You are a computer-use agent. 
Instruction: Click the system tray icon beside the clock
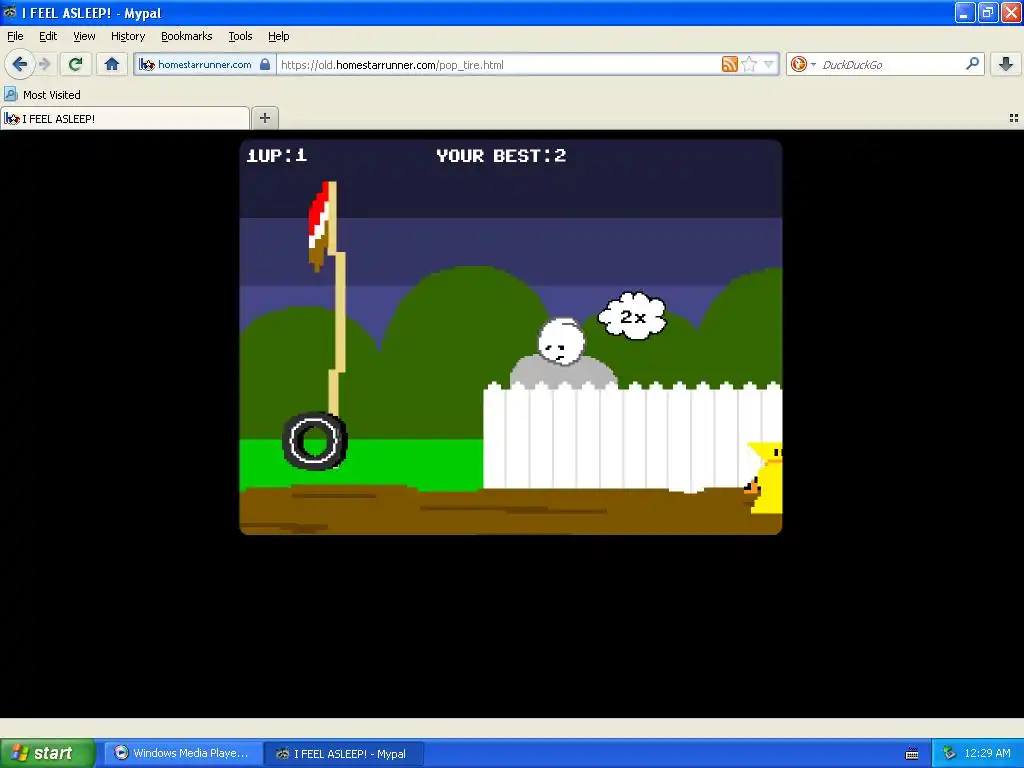click(950, 753)
